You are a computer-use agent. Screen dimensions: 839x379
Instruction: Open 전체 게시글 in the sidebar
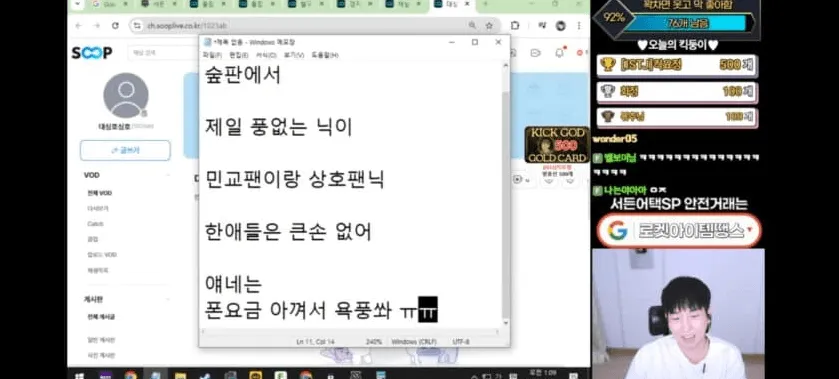pyautogui.click(x=101, y=317)
